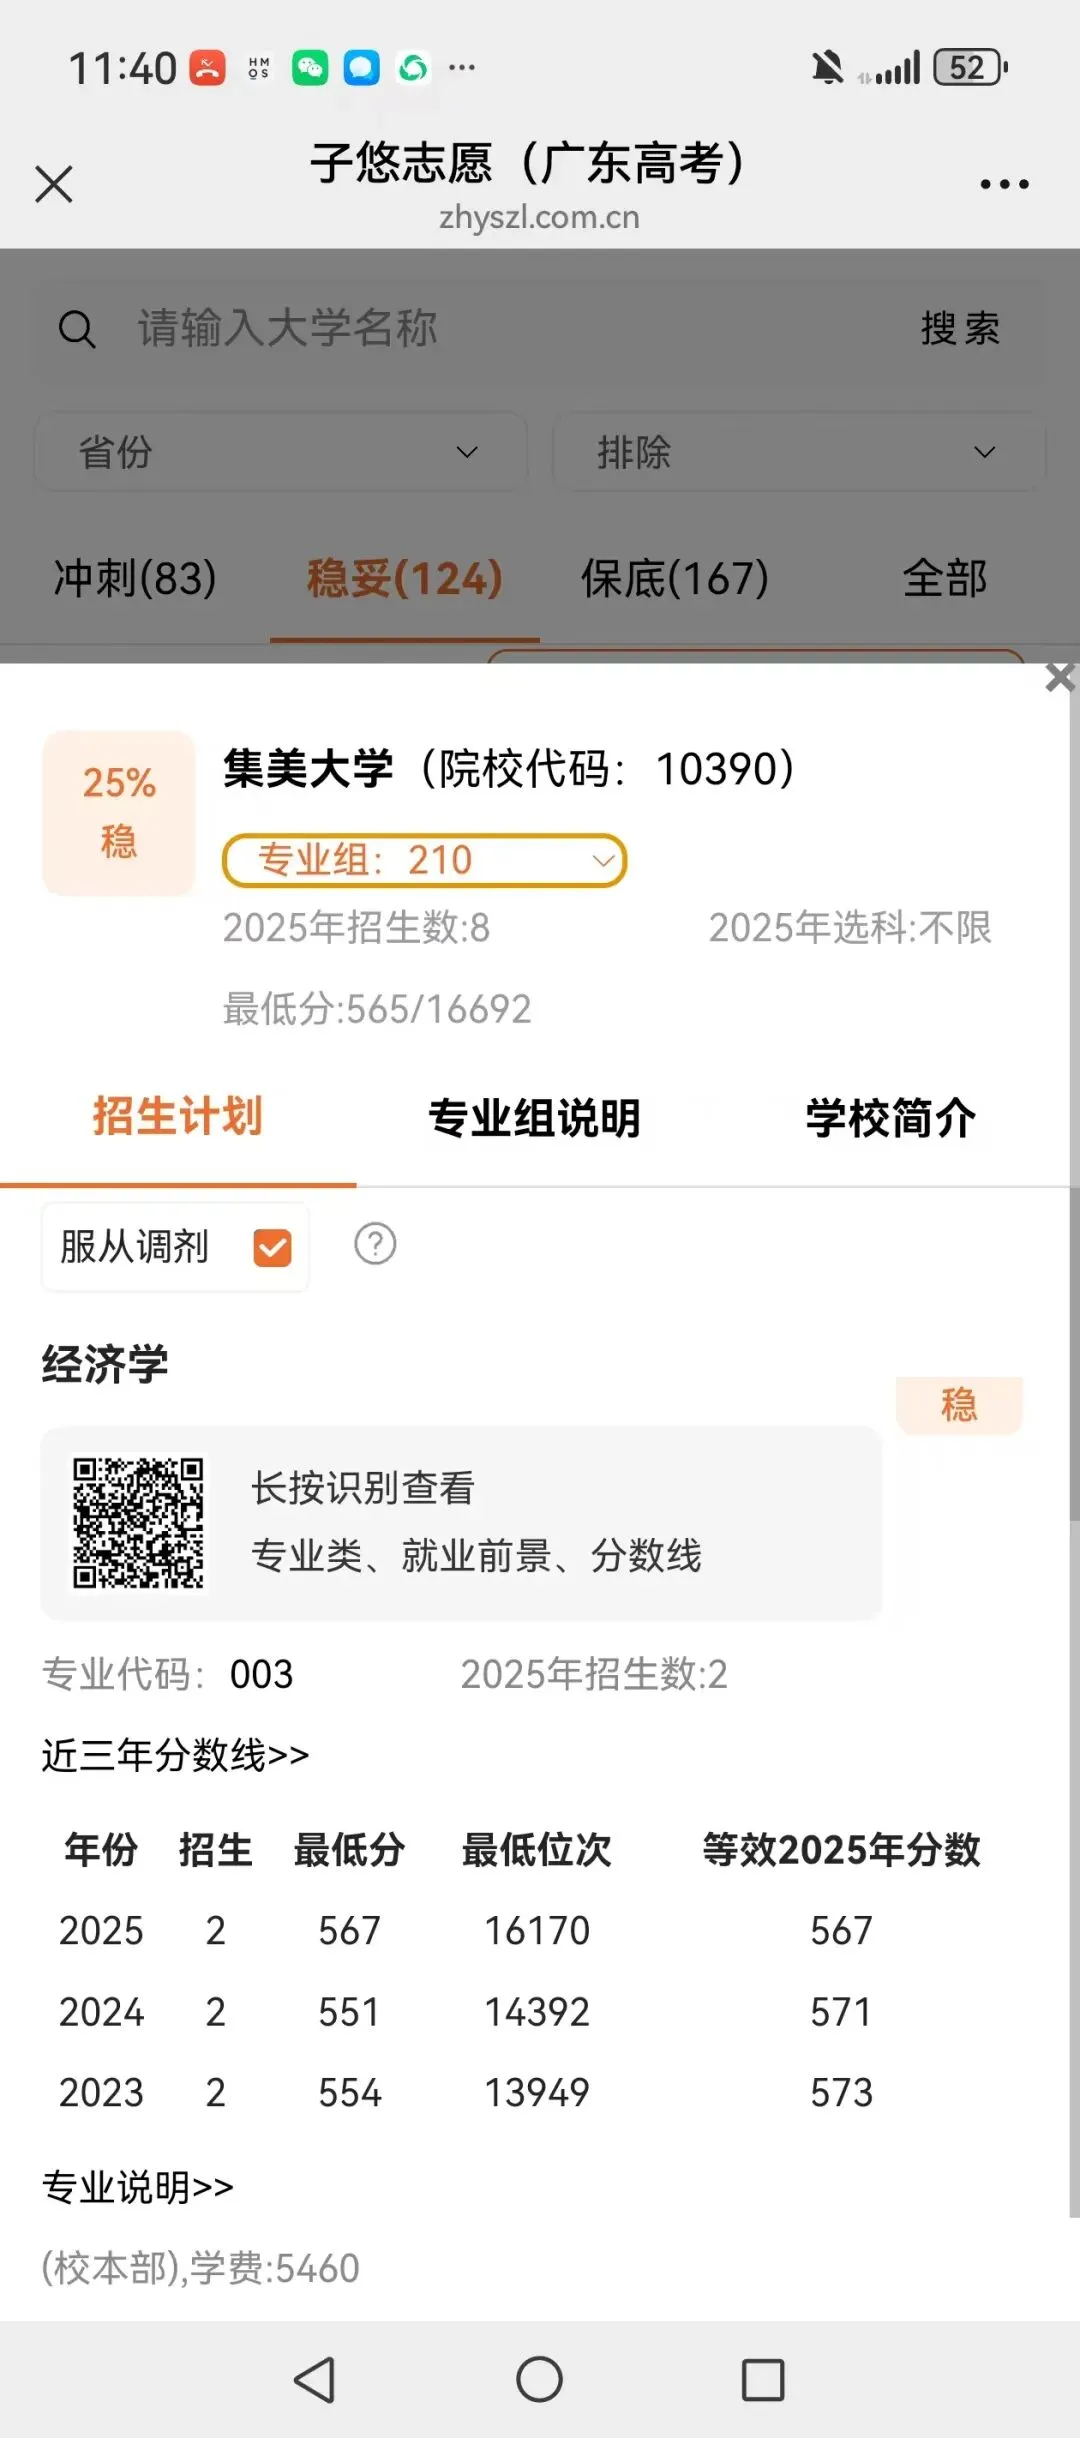Open the 专业说明>> link
The height and width of the screenshot is (2438, 1080).
pyautogui.click(x=137, y=2187)
